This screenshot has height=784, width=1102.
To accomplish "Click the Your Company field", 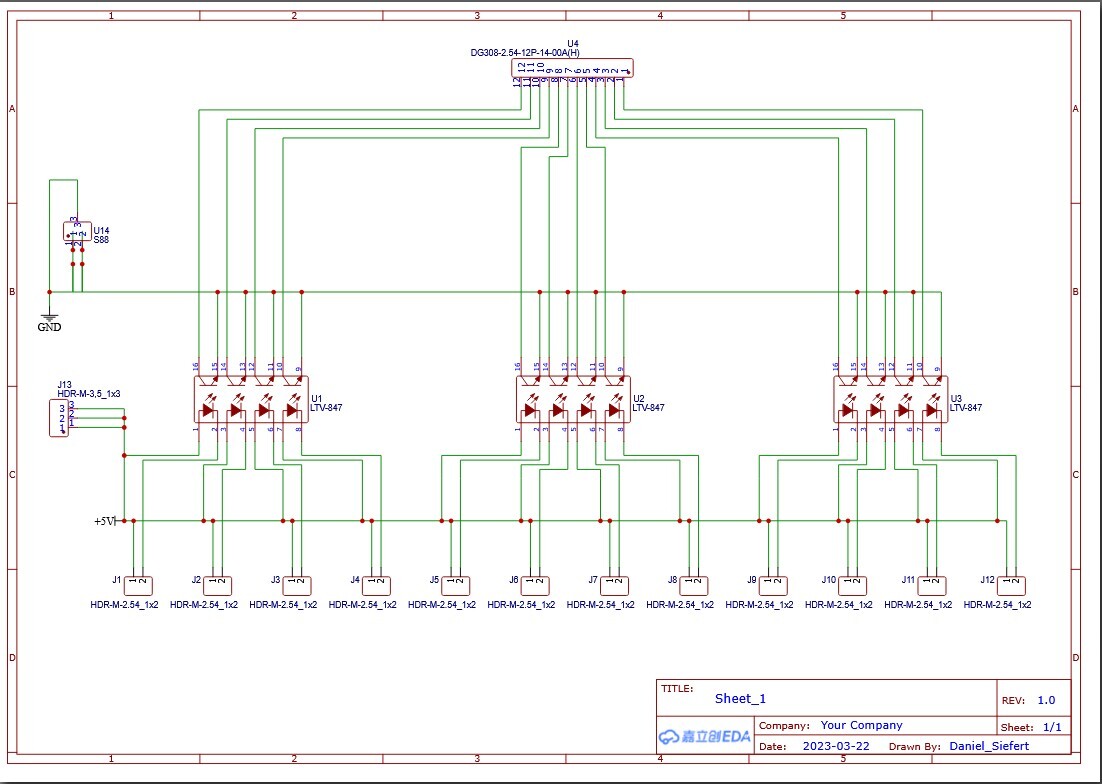I will click(x=861, y=725).
